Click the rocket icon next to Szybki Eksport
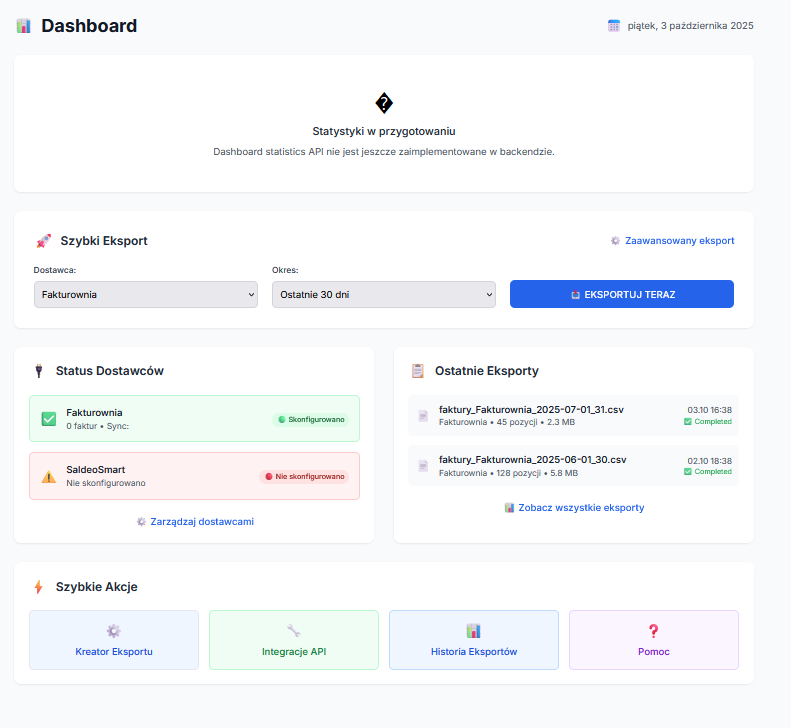791x728 pixels. pyautogui.click(x=43, y=241)
